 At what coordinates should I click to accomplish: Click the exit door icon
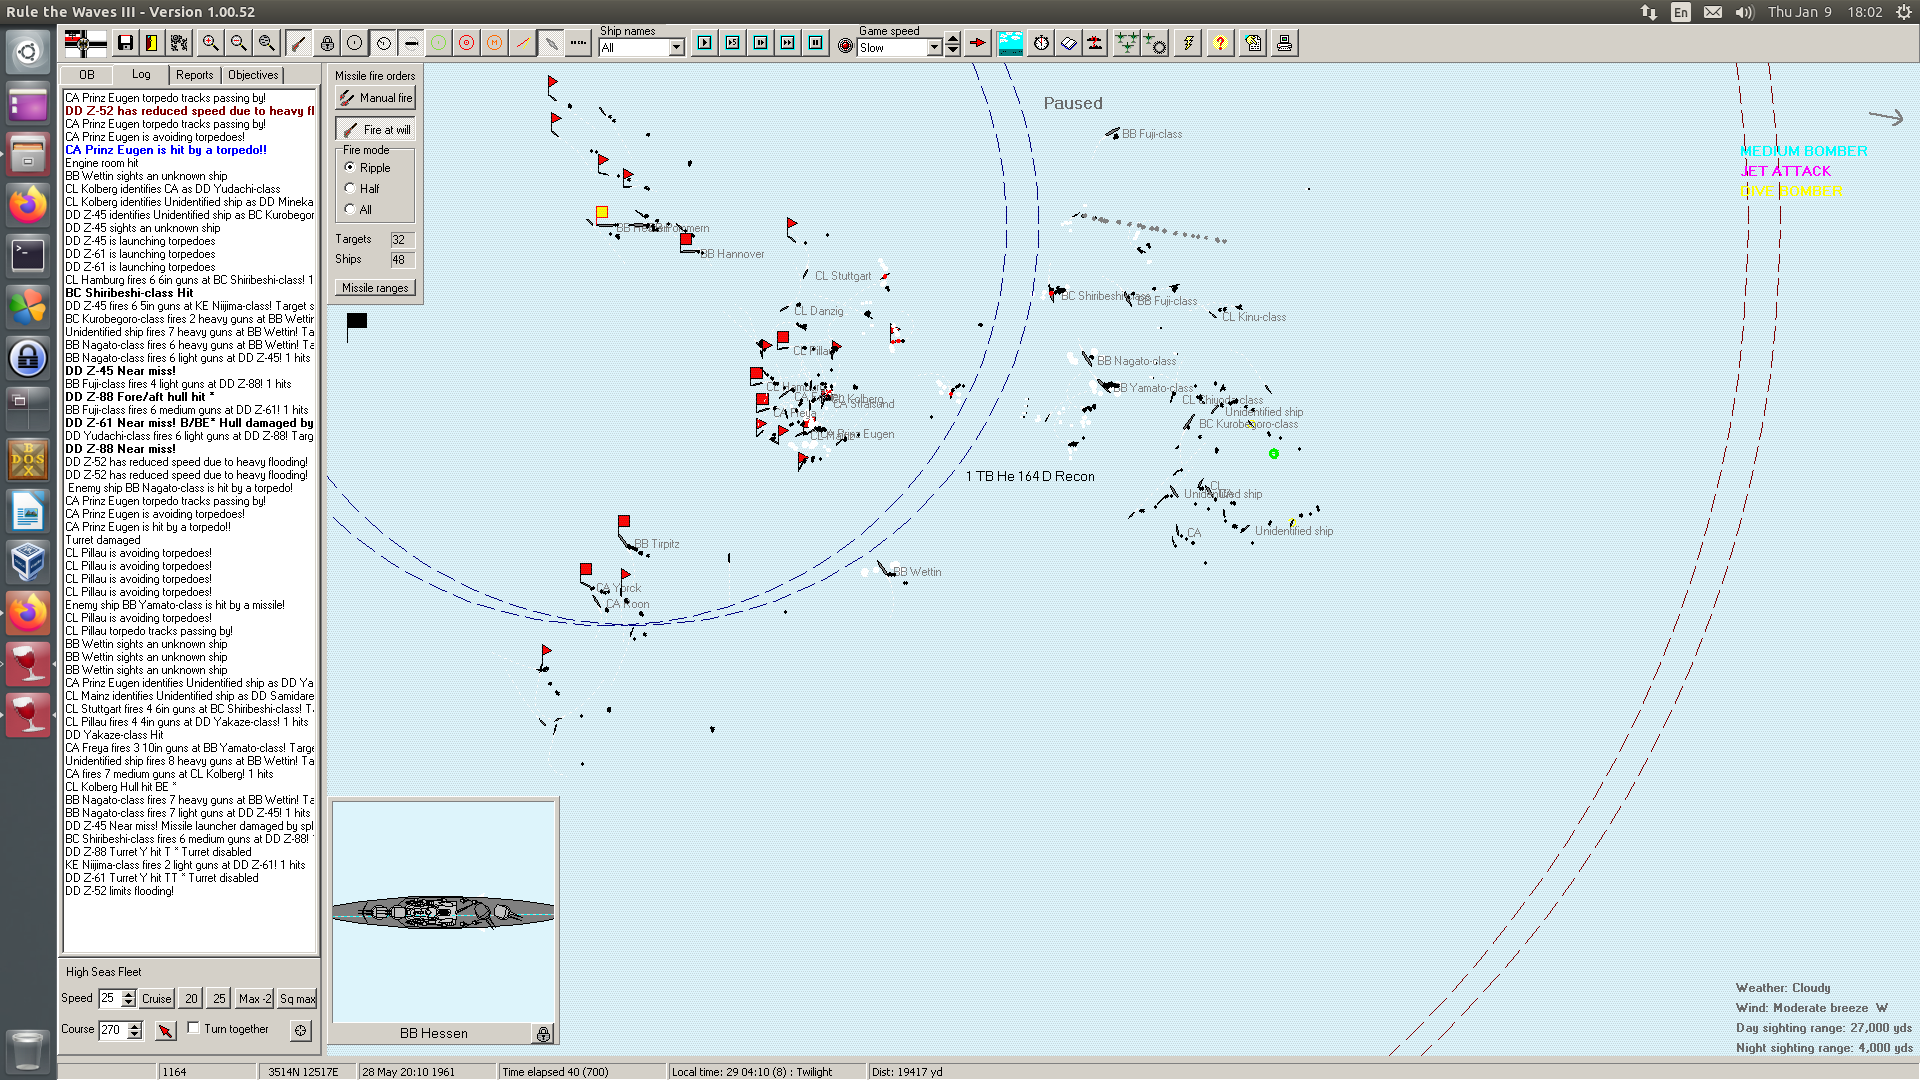point(152,43)
